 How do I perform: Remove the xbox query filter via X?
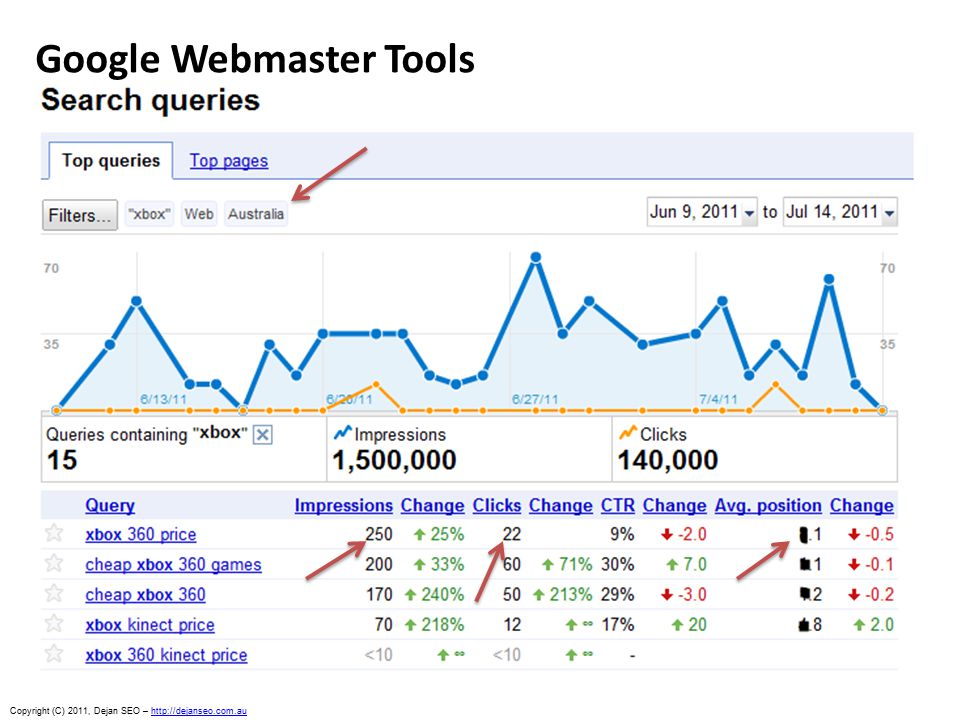263,435
